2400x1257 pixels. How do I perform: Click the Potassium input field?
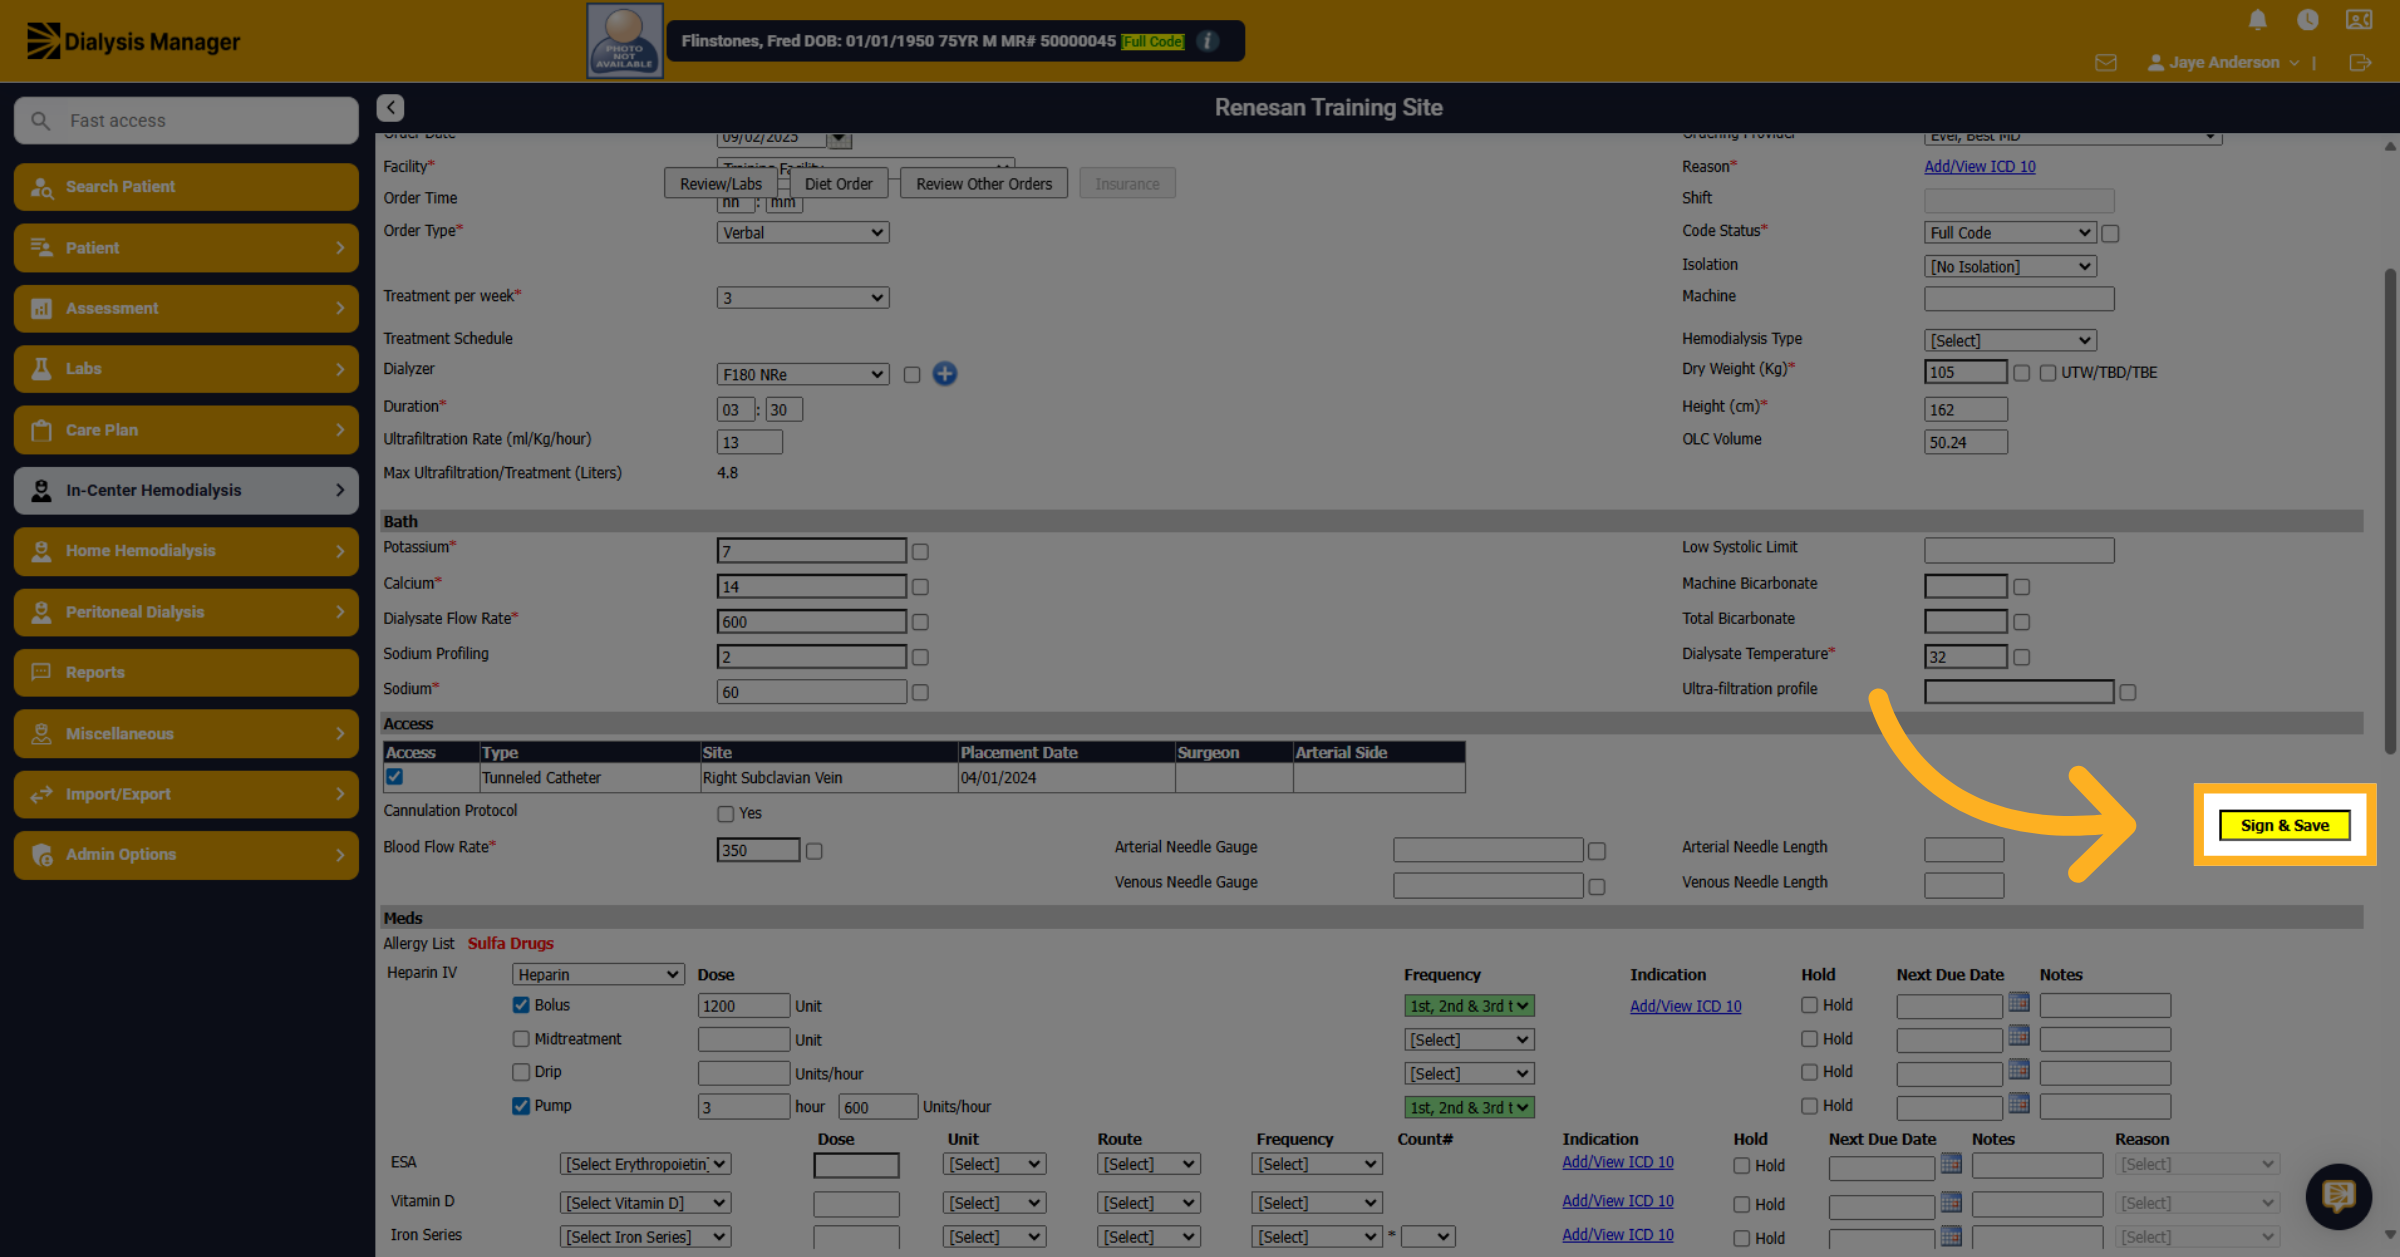coord(811,551)
